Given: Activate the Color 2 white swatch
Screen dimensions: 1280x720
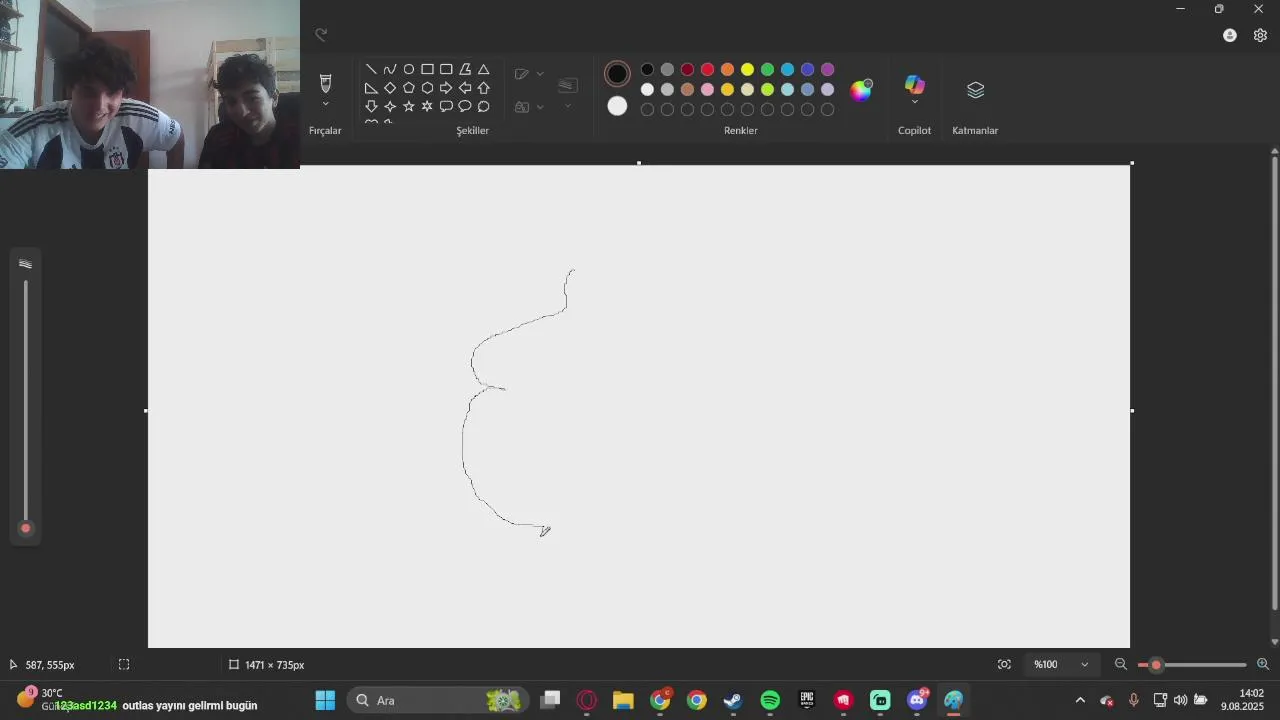Looking at the screenshot, I should (x=617, y=106).
